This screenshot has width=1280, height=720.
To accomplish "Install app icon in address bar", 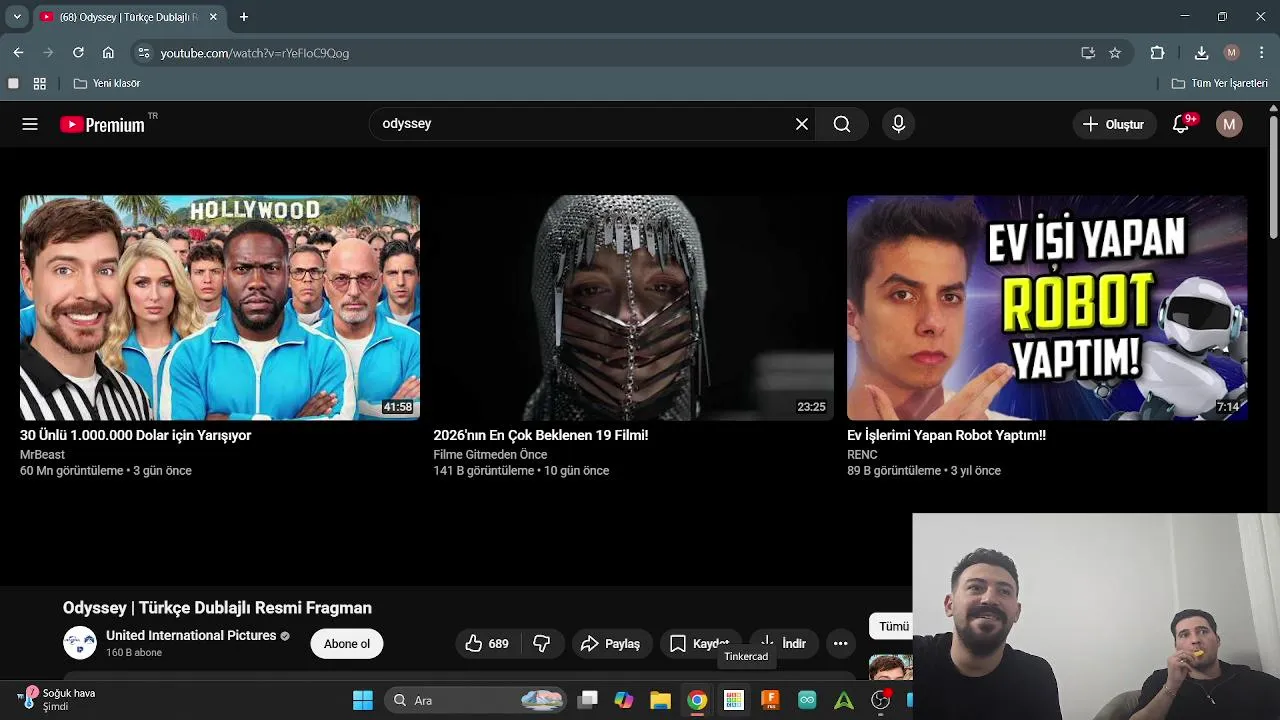I will point(1088,53).
